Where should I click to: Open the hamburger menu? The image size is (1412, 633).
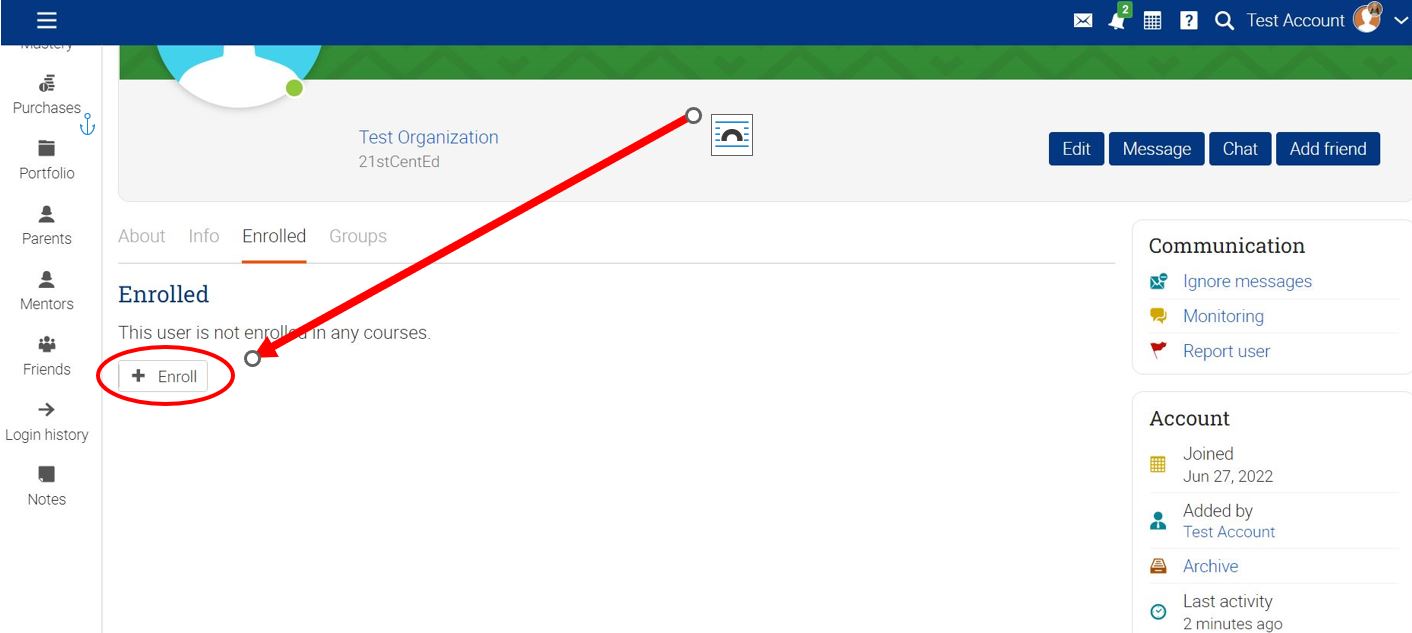[46, 21]
